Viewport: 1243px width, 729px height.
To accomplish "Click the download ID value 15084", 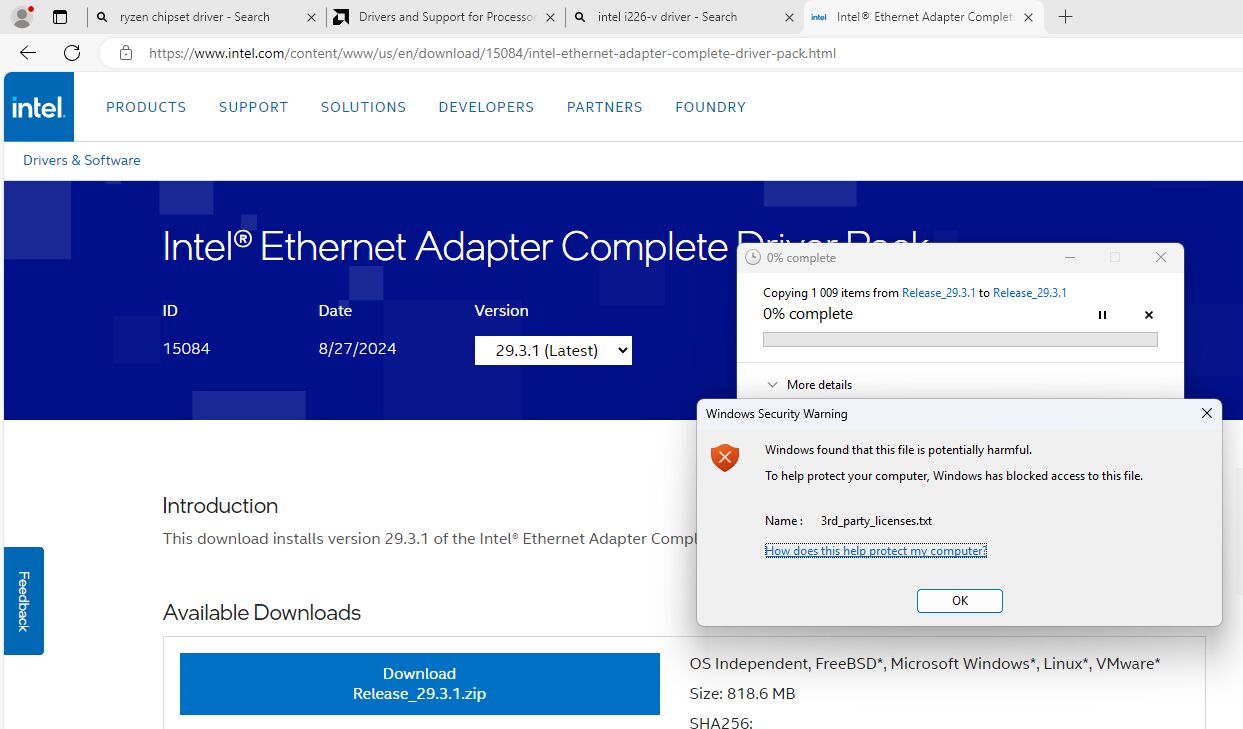I will pos(186,349).
